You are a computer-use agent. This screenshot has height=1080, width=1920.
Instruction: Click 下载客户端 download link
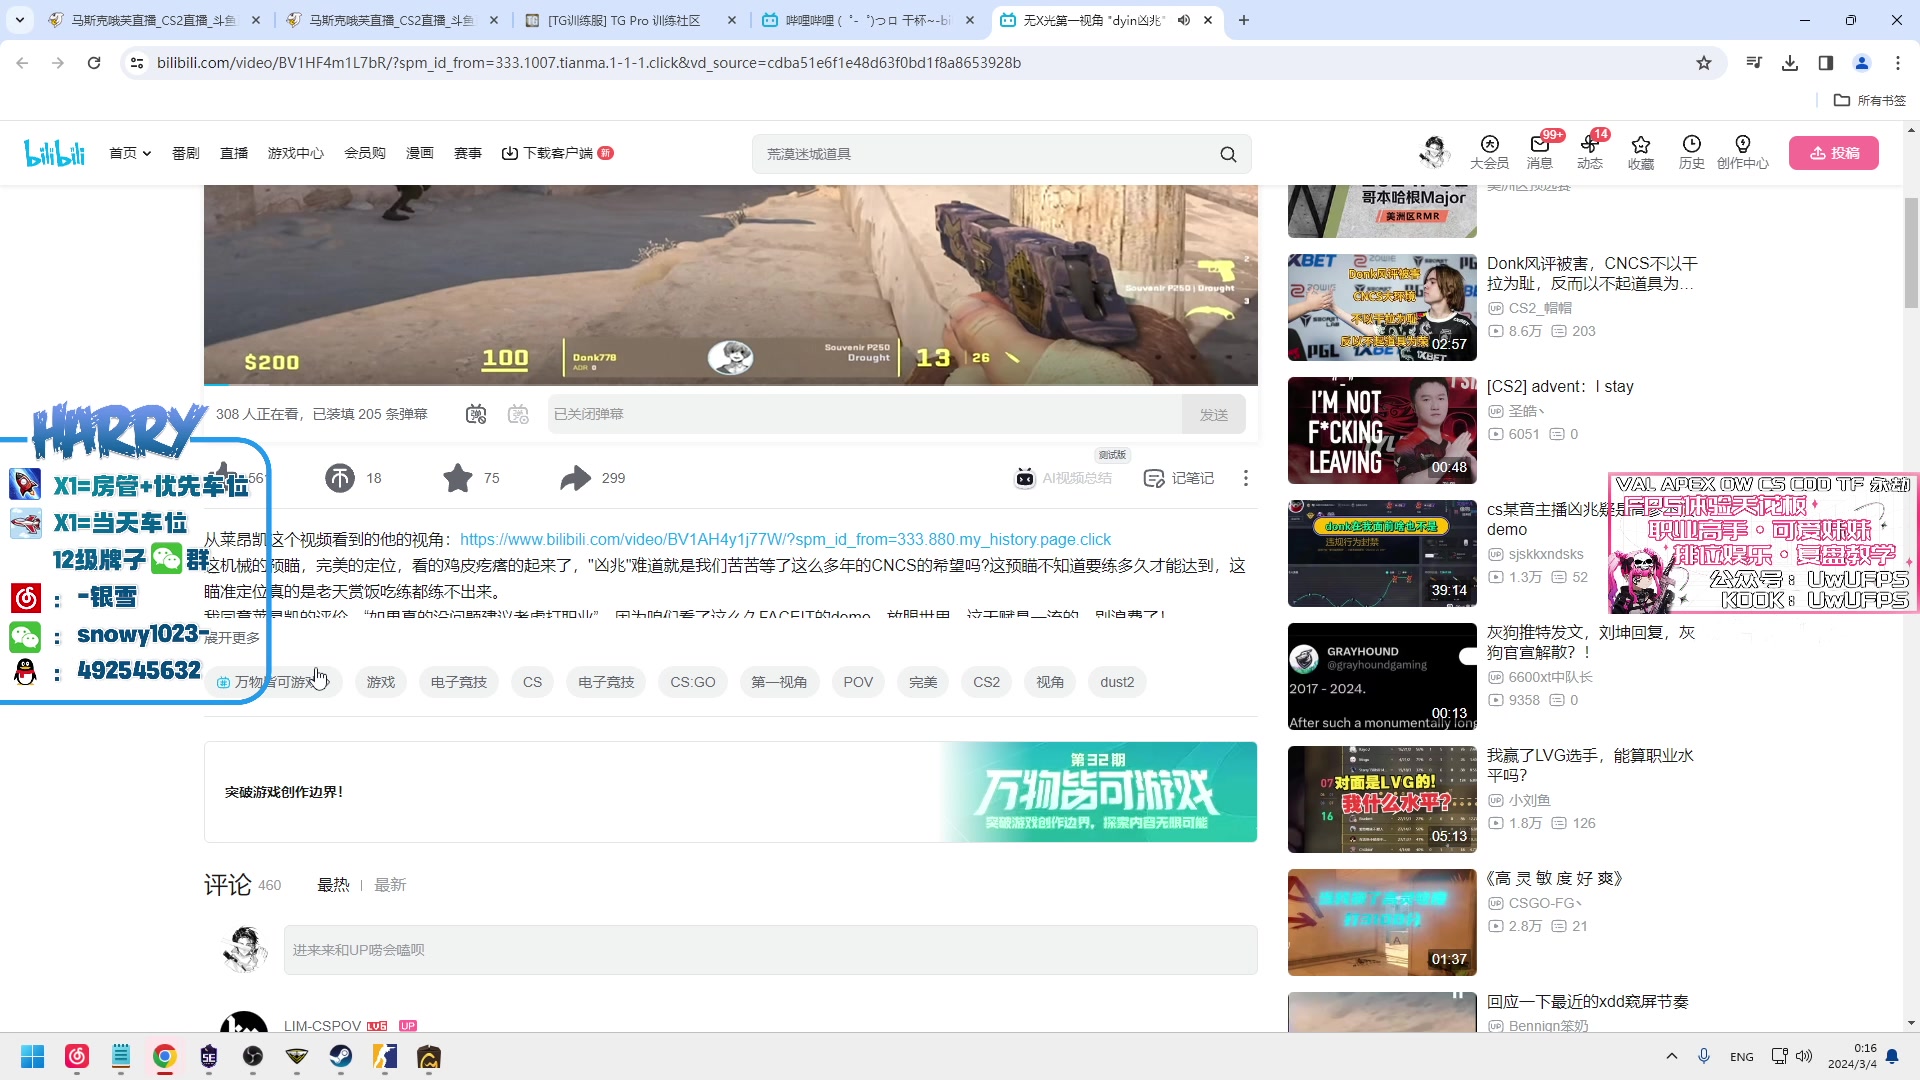click(557, 153)
